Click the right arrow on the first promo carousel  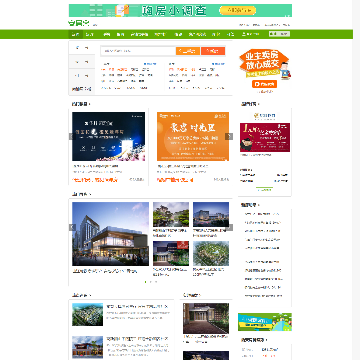[229, 136]
